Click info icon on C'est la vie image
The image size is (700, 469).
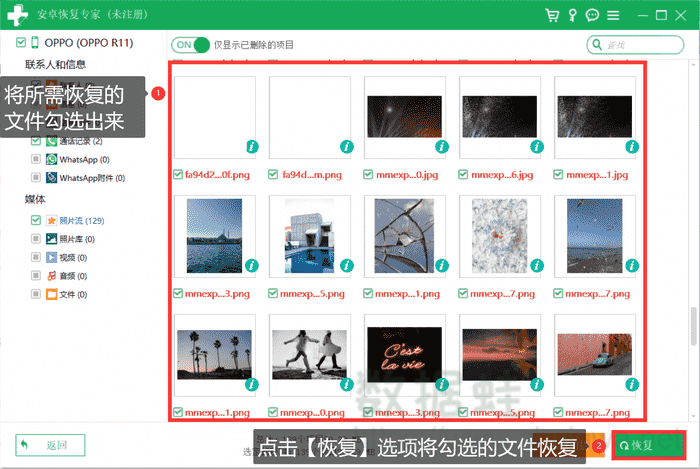click(x=442, y=384)
